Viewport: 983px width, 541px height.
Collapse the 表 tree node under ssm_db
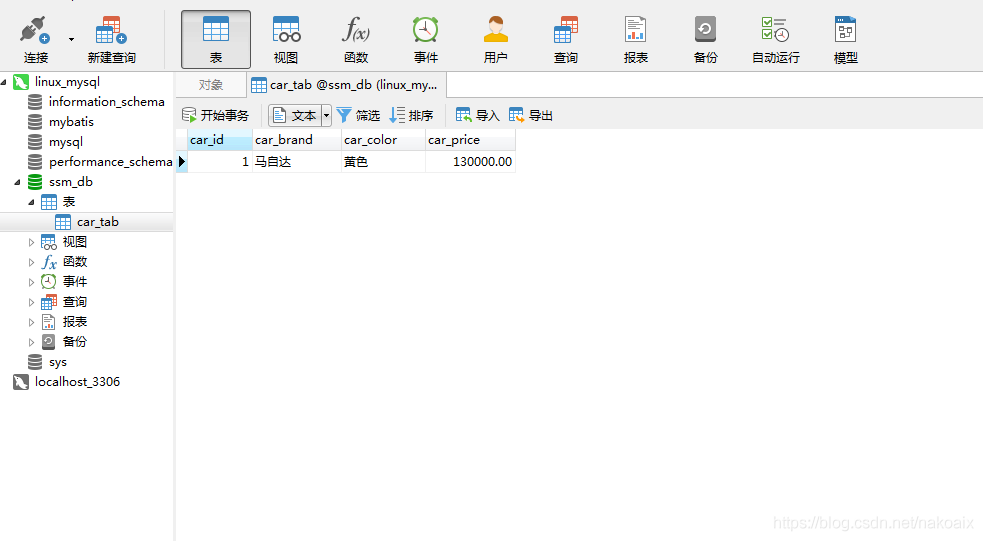point(31,202)
